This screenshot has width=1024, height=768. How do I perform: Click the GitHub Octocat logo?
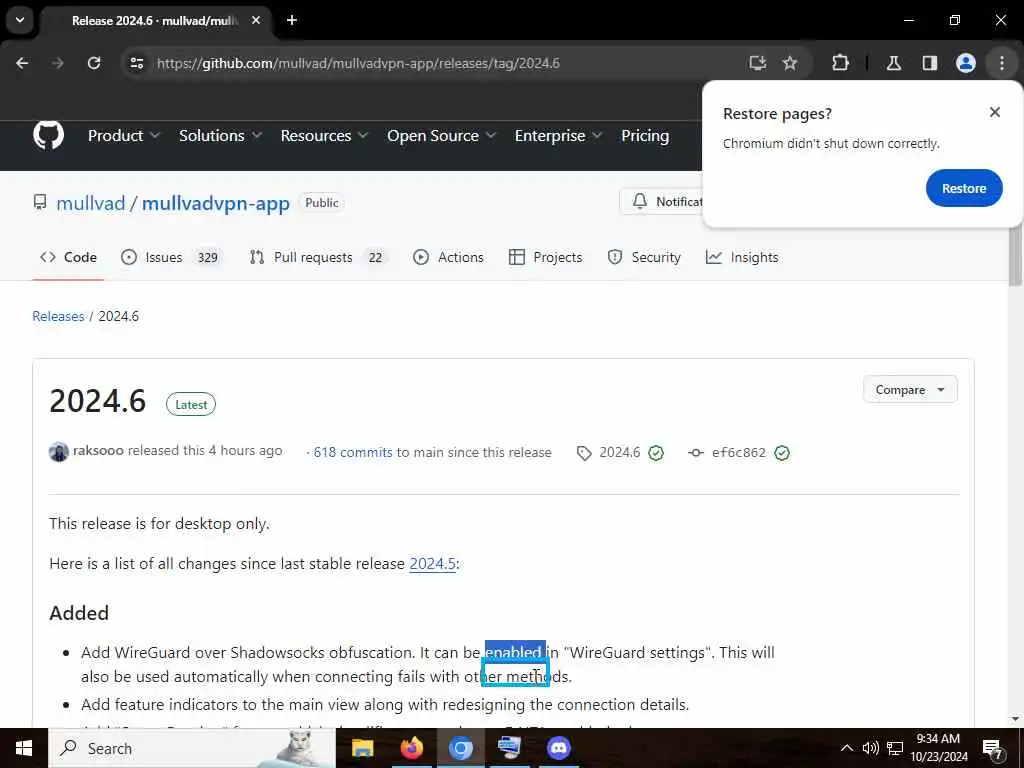click(x=48, y=135)
